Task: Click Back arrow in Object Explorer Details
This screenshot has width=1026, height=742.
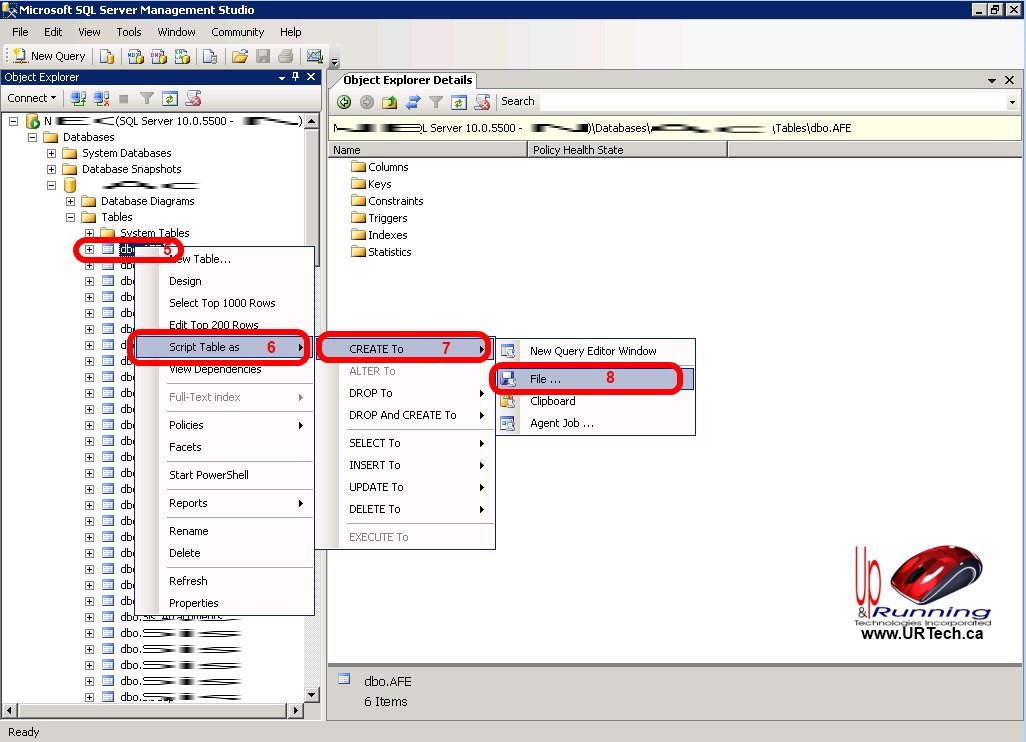Action: [344, 101]
